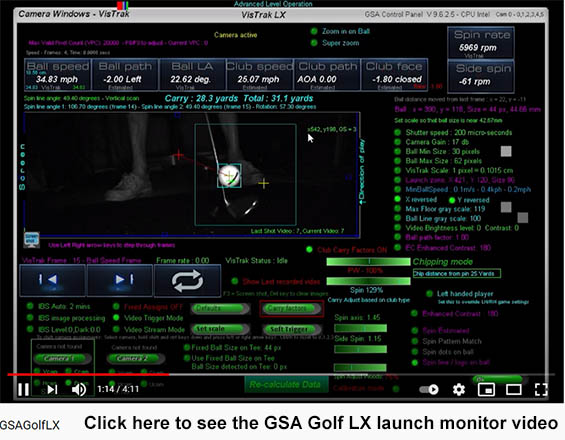This screenshot has height=440, width=565.
Task: Skip to the next video
Action: tap(53, 389)
